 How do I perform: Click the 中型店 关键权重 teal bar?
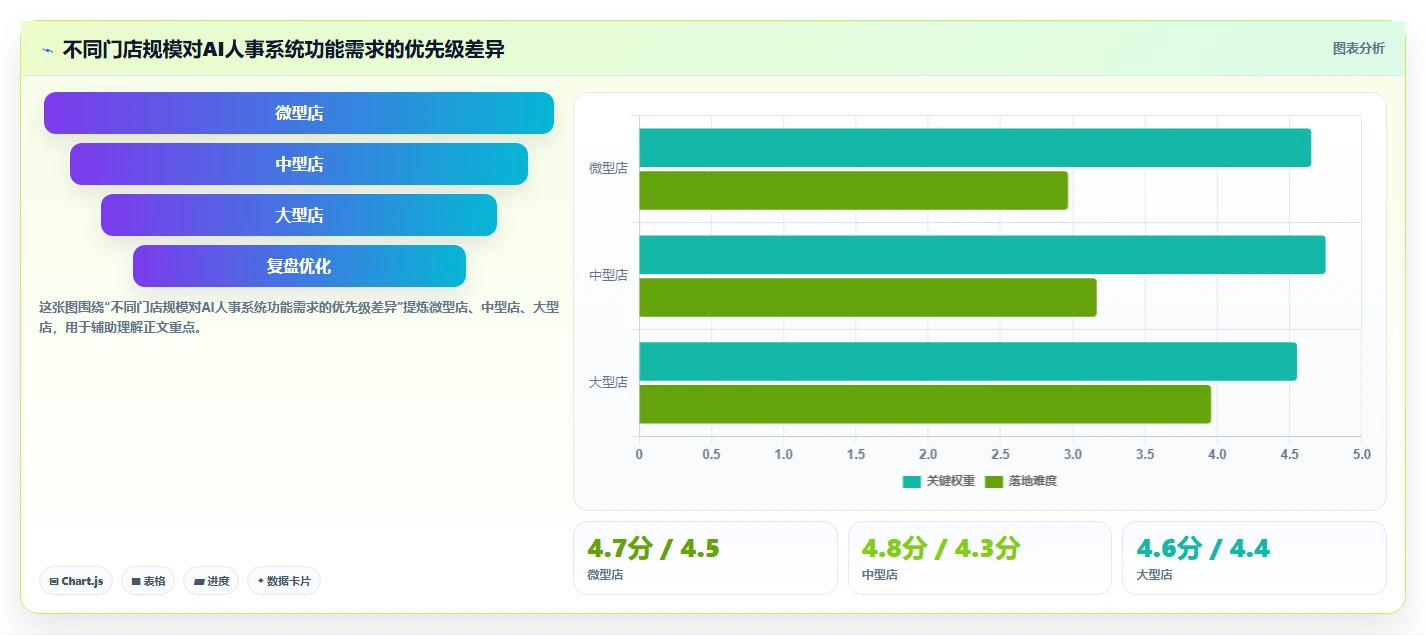click(982, 255)
